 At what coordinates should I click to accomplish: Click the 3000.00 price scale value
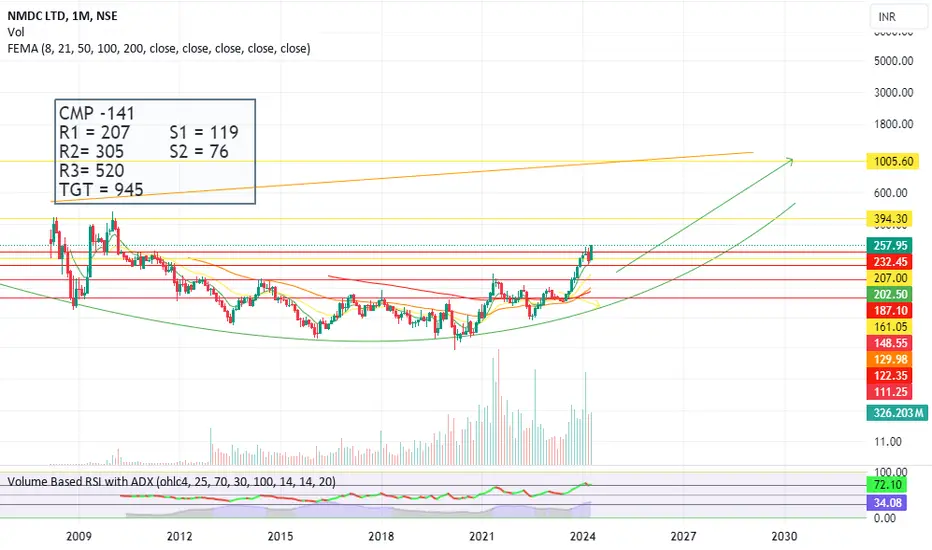[893, 92]
